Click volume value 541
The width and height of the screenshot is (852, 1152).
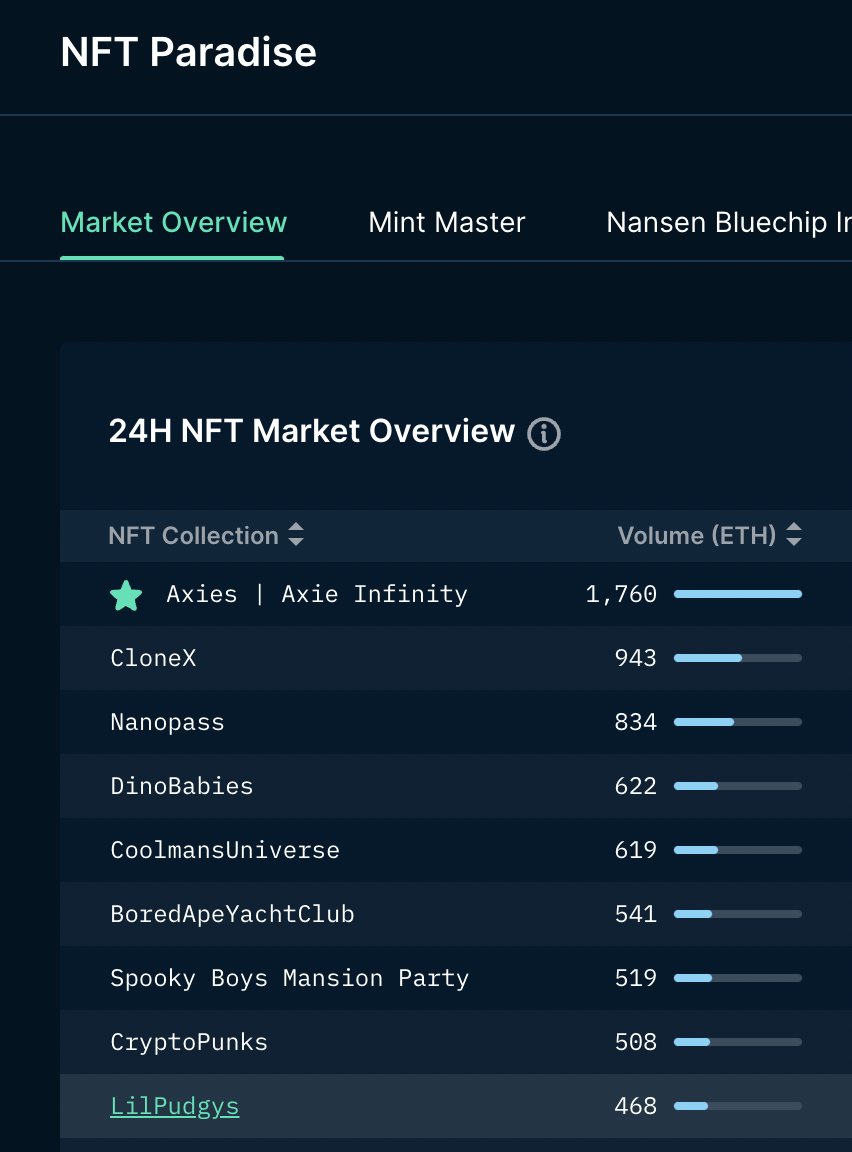point(635,913)
